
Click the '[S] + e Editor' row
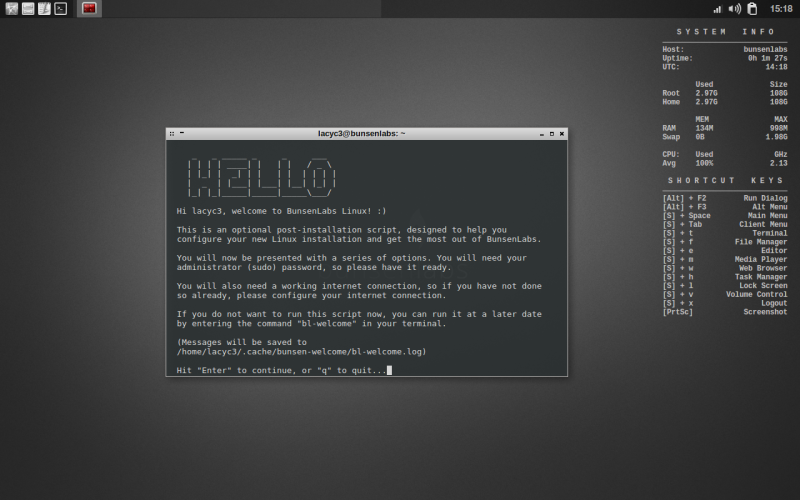coord(724,251)
